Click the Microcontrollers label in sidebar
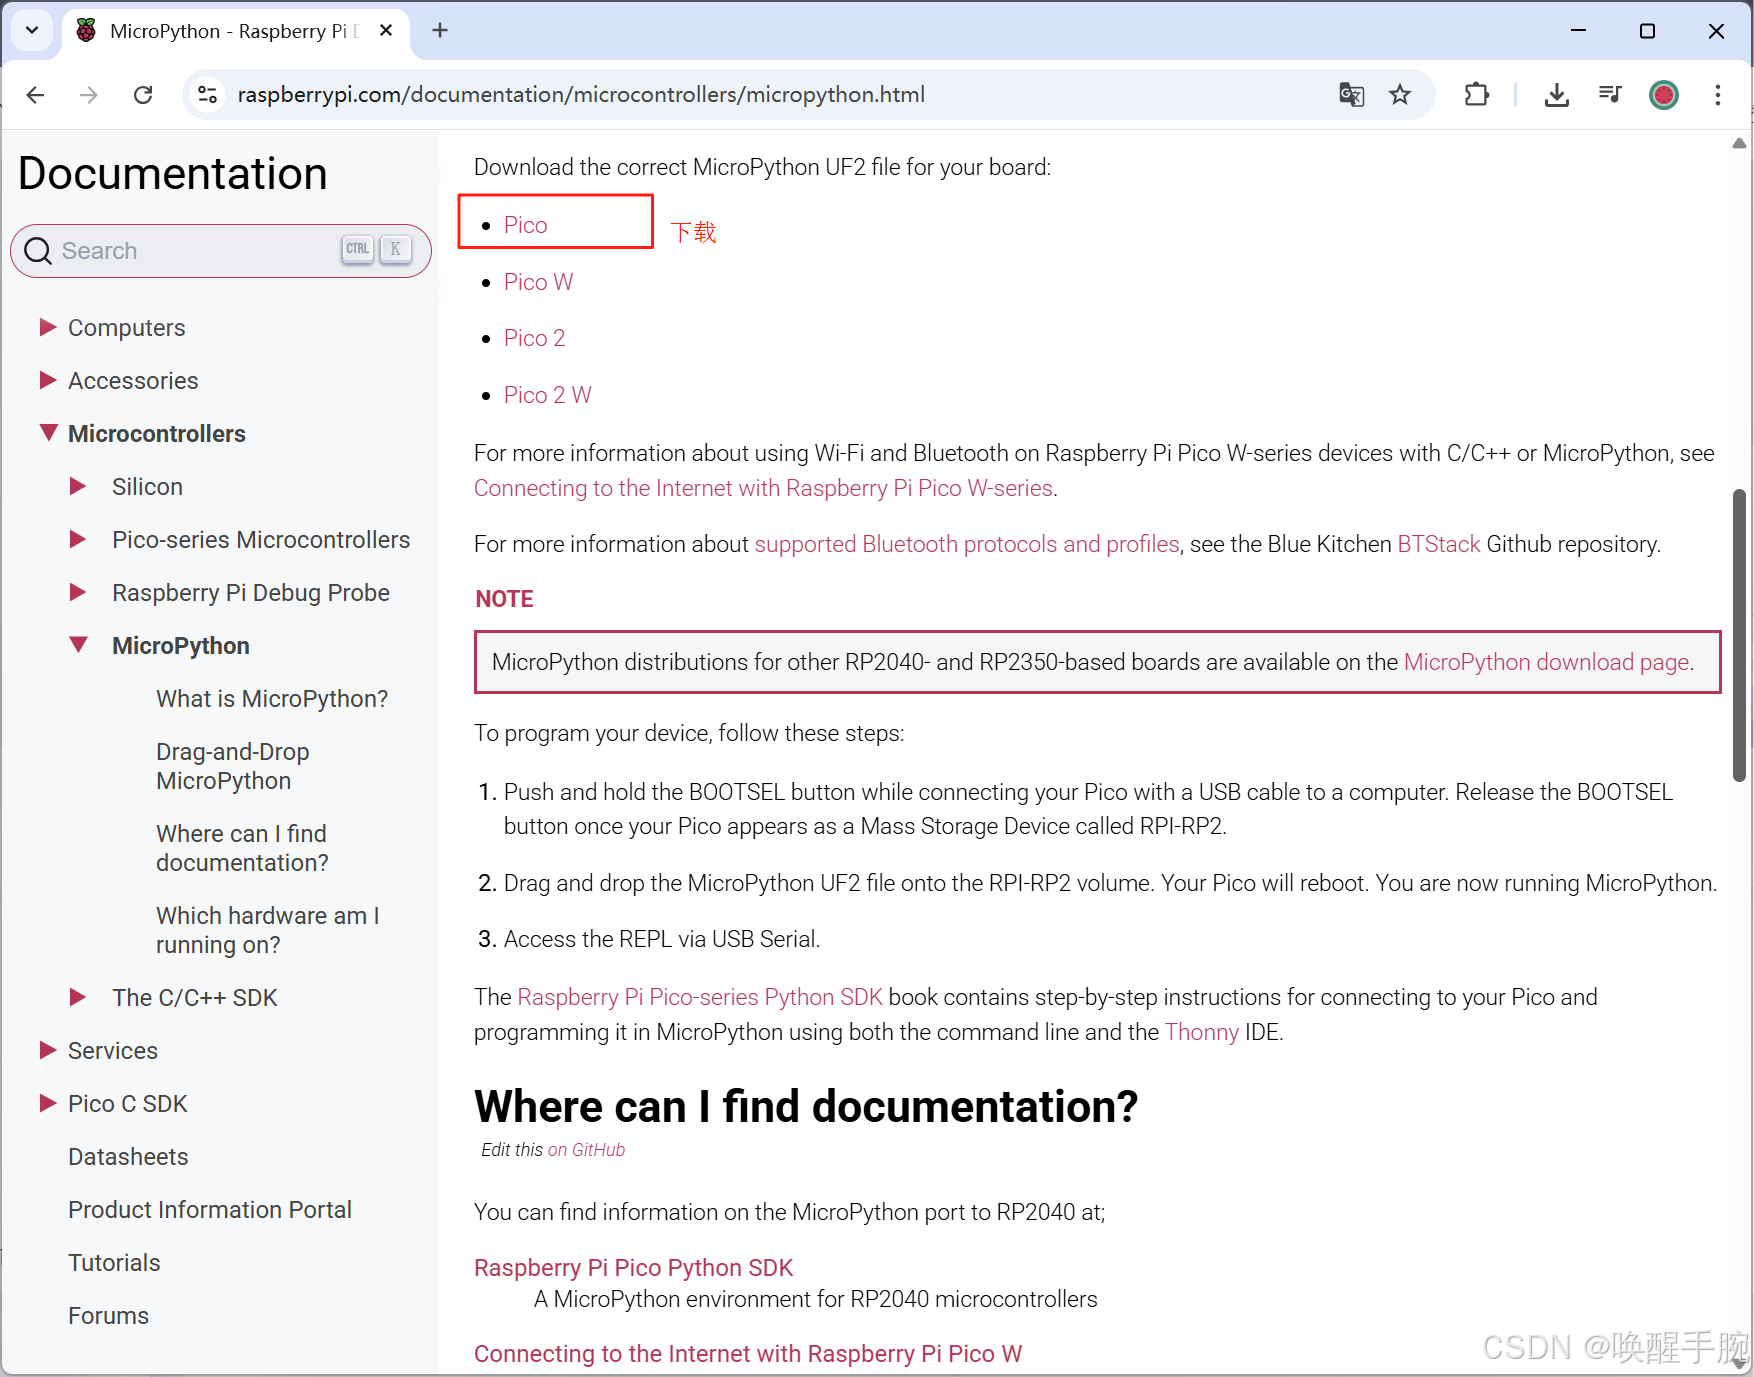Image resolution: width=1754 pixels, height=1377 pixels. pyautogui.click(x=157, y=434)
